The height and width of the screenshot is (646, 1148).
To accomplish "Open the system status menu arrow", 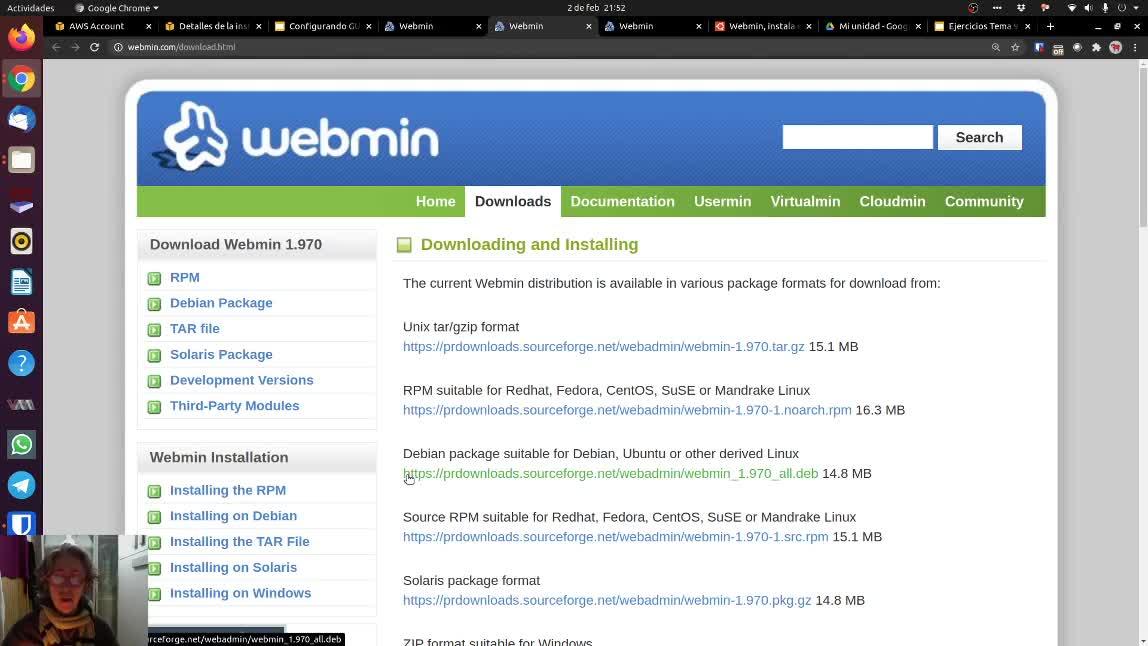I will click(x=1136, y=8).
